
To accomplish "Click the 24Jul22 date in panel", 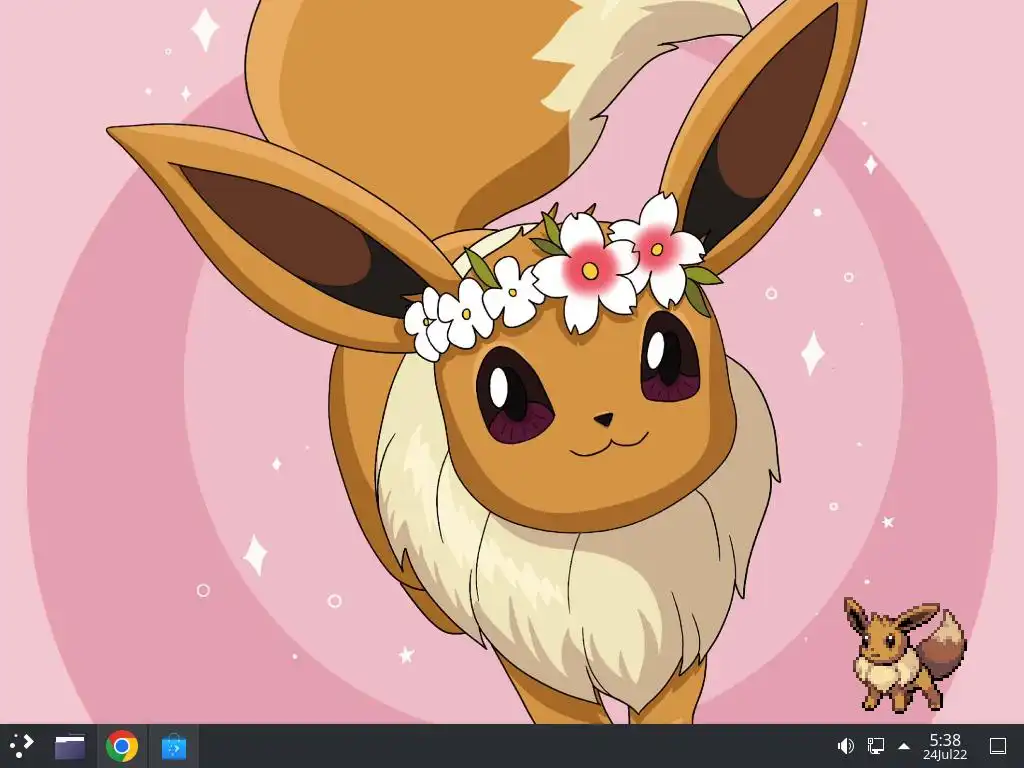I will [x=945, y=755].
